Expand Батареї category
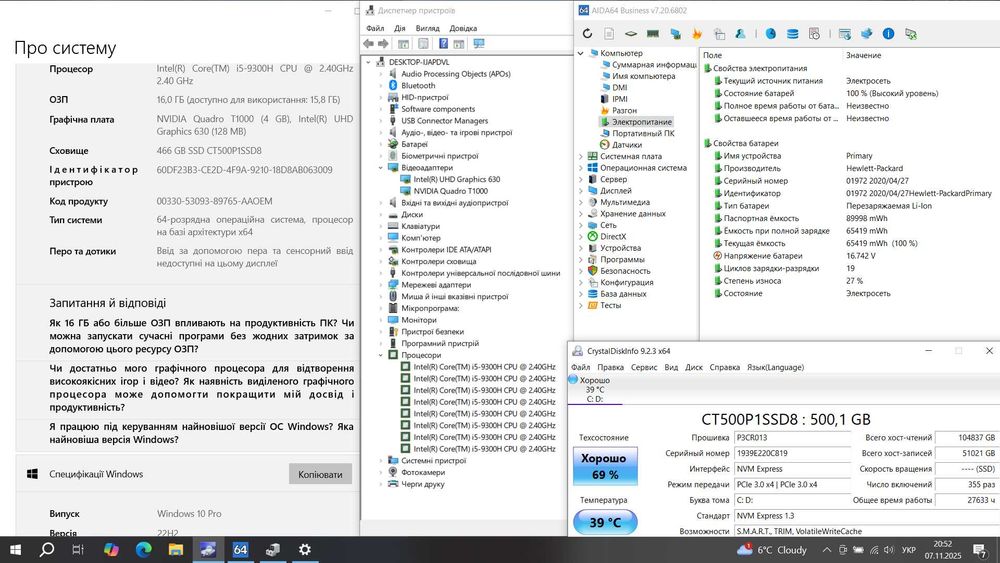Screen dimensions: 1000x563 381,144
